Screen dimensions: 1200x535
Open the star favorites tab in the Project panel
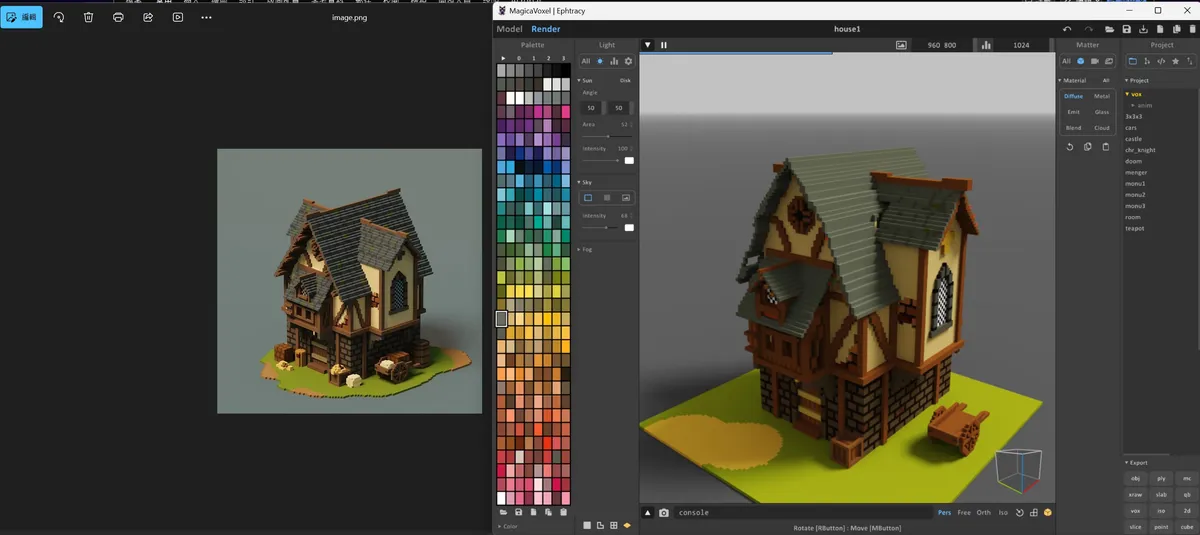coord(1175,61)
